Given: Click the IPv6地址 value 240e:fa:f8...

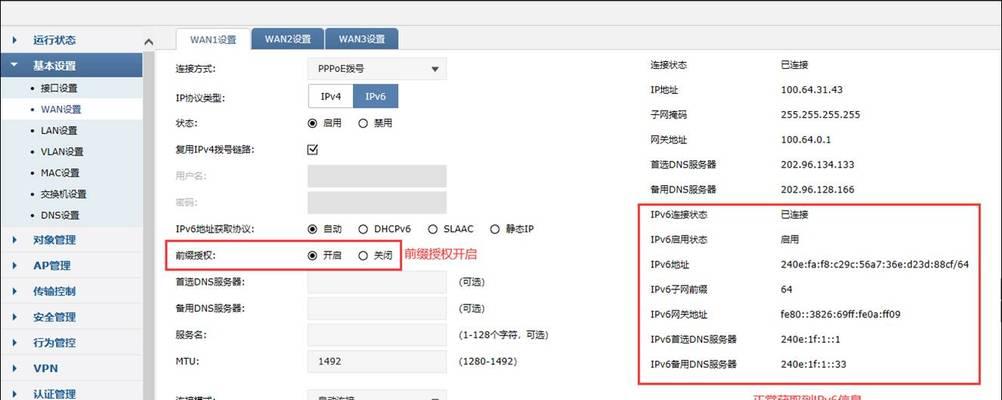Looking at the screenshot, I should pos(875,265).
